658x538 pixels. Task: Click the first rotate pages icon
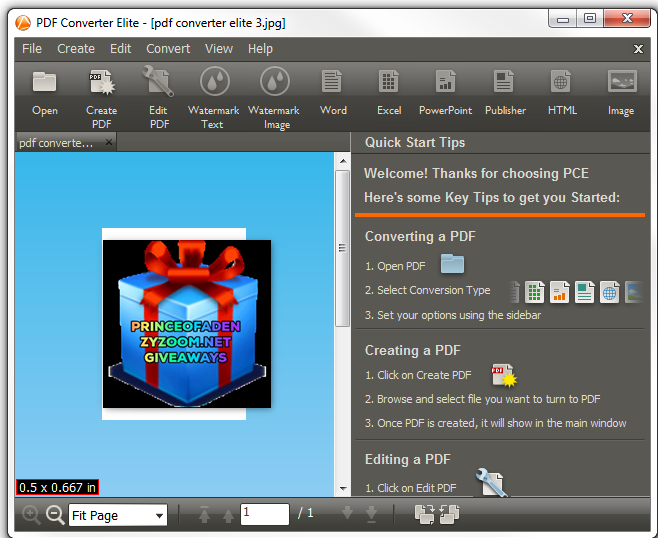point(425,514)
